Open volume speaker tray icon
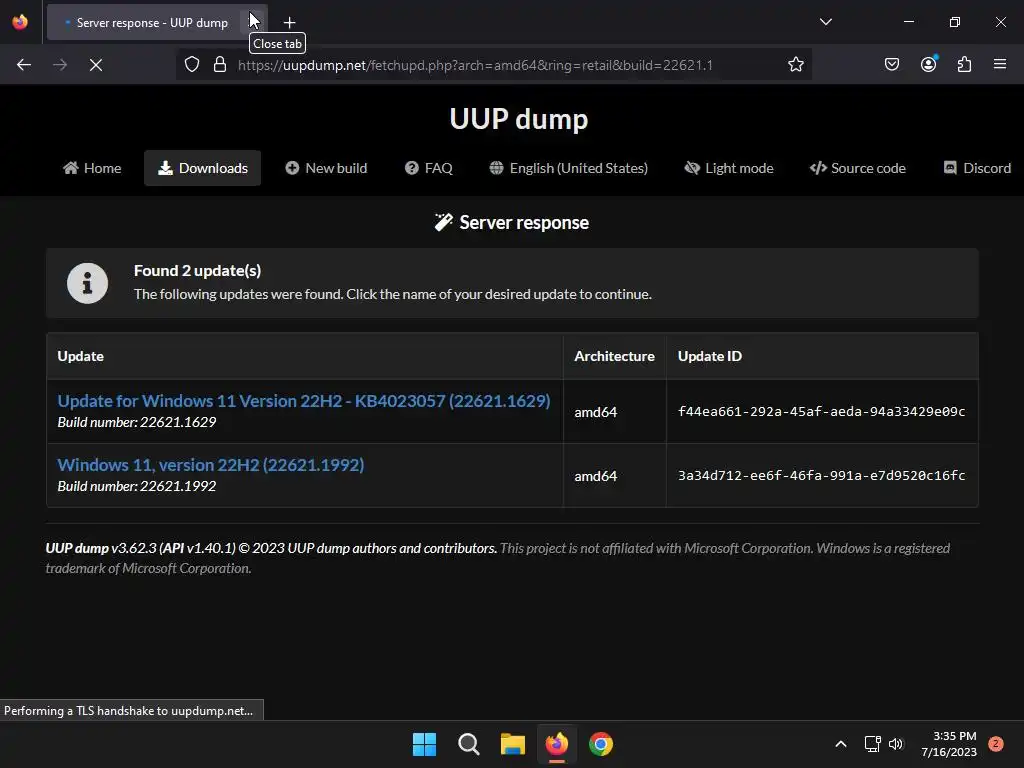 (896, 744)
